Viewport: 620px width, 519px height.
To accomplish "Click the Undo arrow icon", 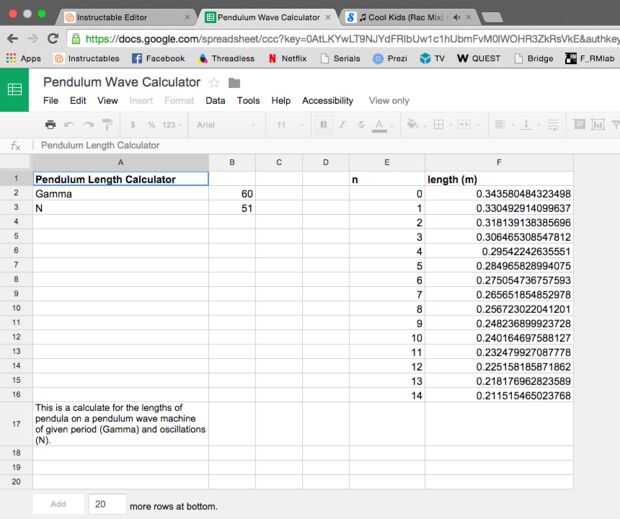I will (x=69, y=125).
